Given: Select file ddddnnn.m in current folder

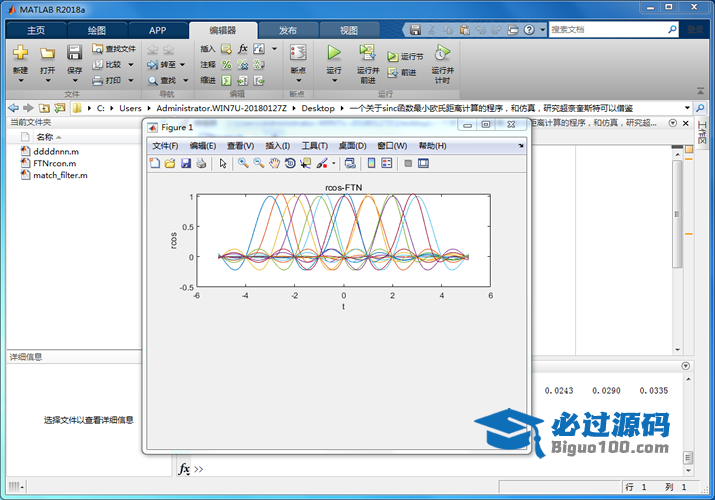Looking at the screenshot, I should click(56, 151).
